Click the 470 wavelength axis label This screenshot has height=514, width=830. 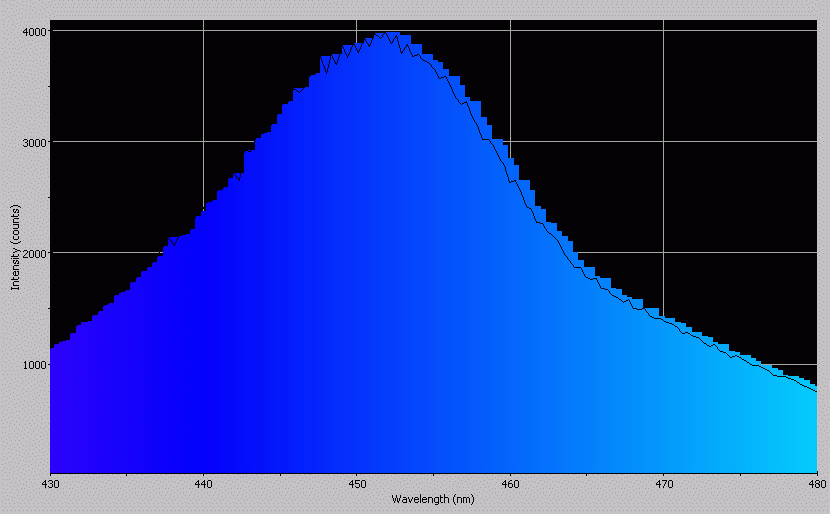click(664, 484)
